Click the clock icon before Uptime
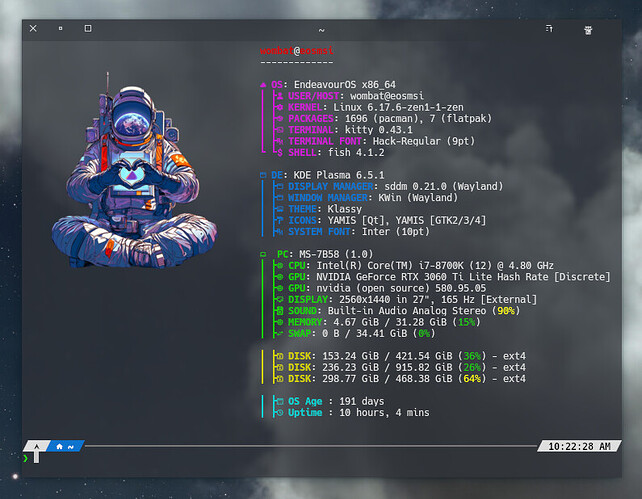Image resolution: width=642 pixels, height=499 pixels. pyautogui.click(x=280, y=413)
